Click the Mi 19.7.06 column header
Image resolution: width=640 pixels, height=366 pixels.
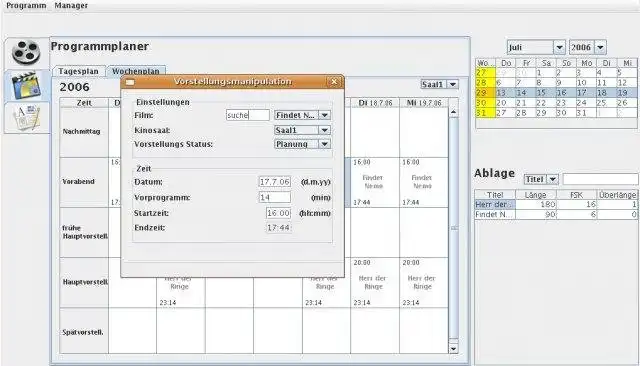tap(424, 103)
